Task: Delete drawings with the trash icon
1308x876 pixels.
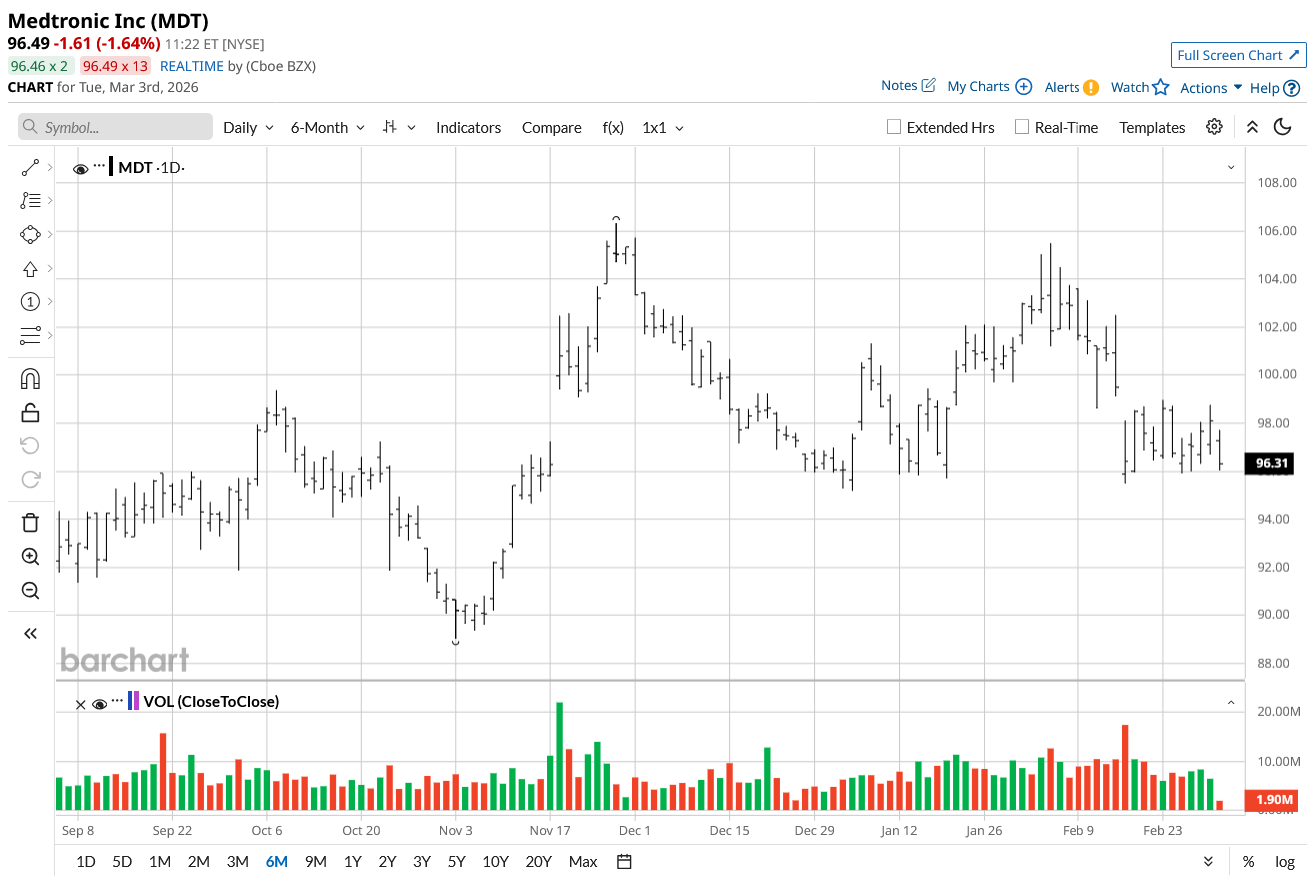Action: [30, 522]
